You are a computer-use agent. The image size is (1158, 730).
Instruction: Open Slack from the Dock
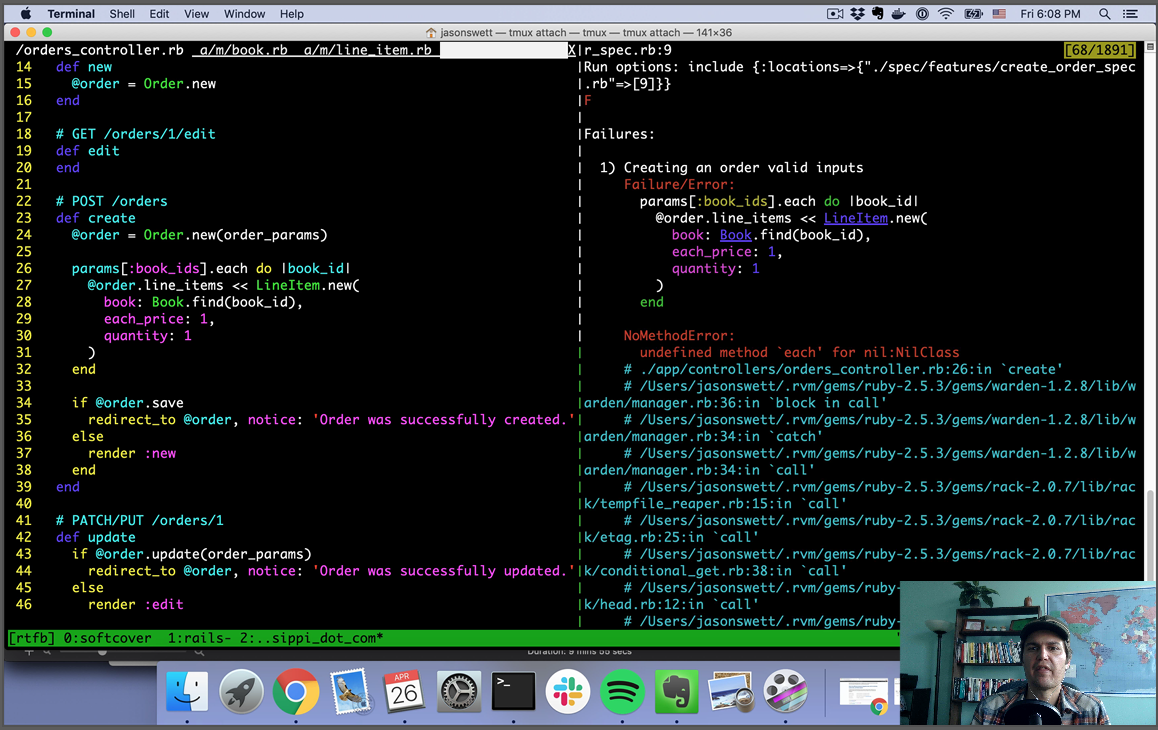(567, 692)
